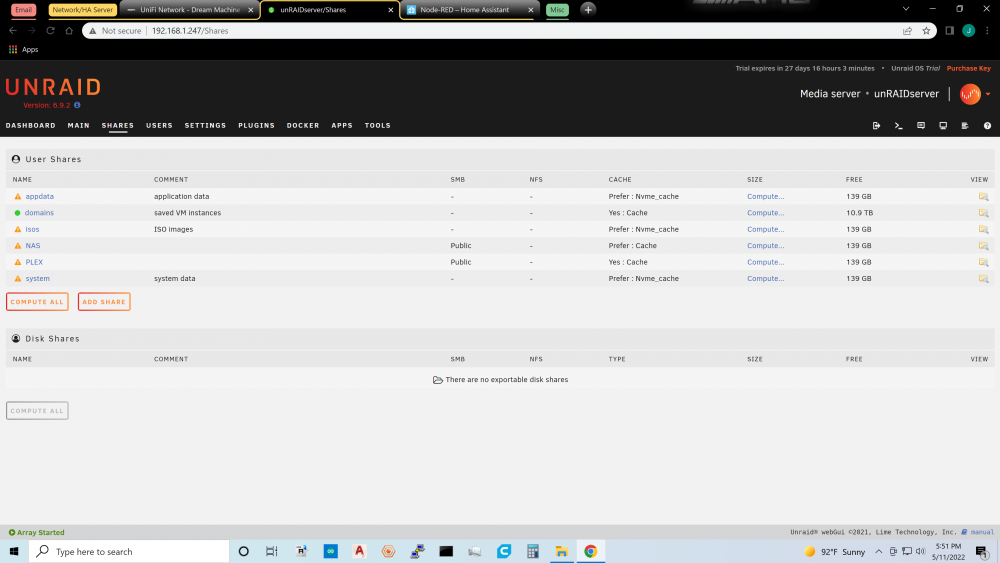Expand the Email tab group
The image size is (1000, 563).
click(x=24, y=10)
